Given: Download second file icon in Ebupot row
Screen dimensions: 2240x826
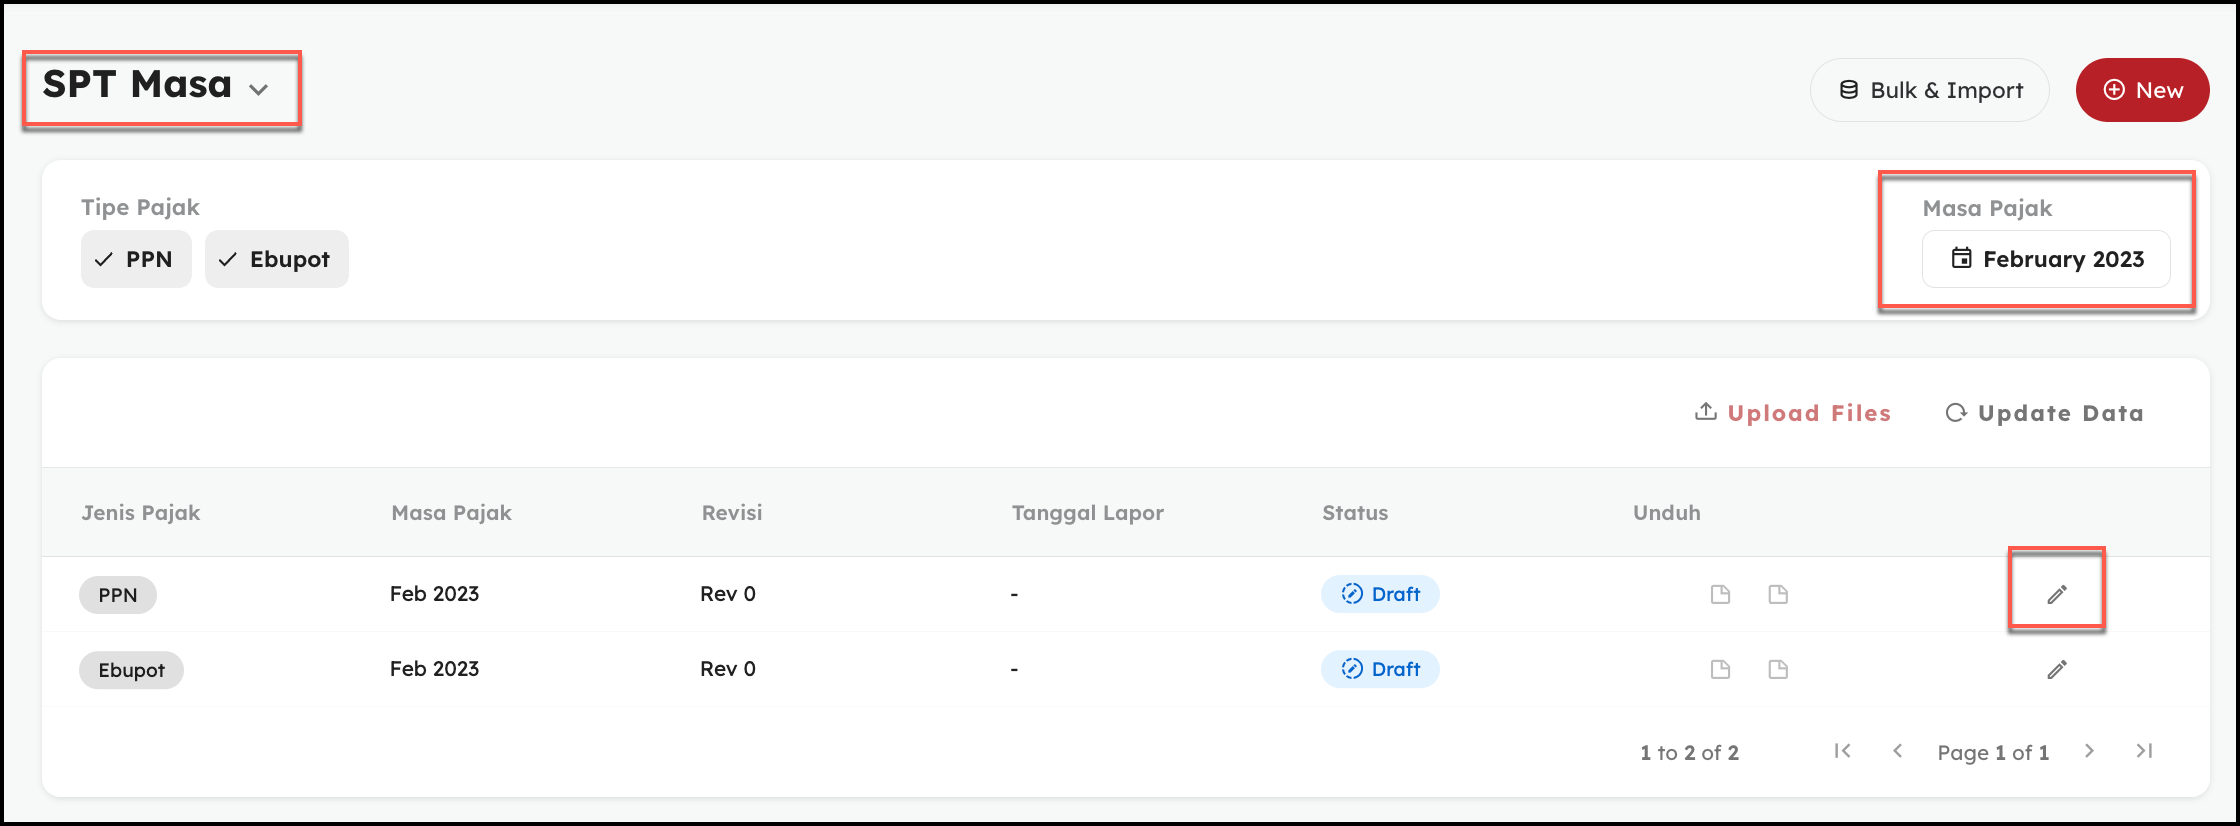Looking at the screenshot, I should tap(1778, 670).
